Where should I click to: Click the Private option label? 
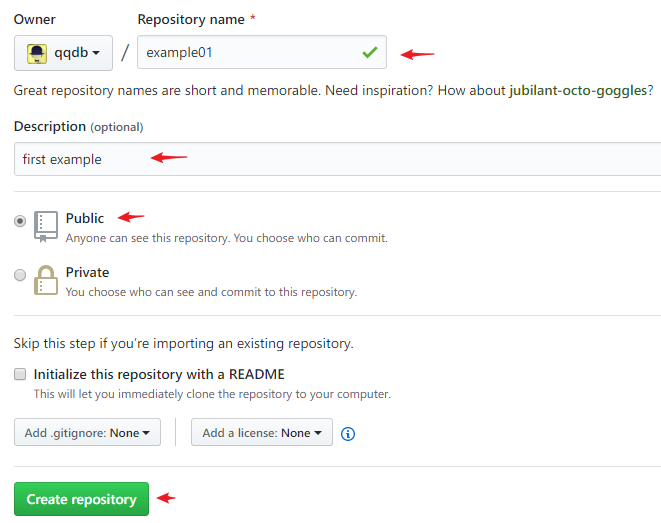tap(87, 272)
